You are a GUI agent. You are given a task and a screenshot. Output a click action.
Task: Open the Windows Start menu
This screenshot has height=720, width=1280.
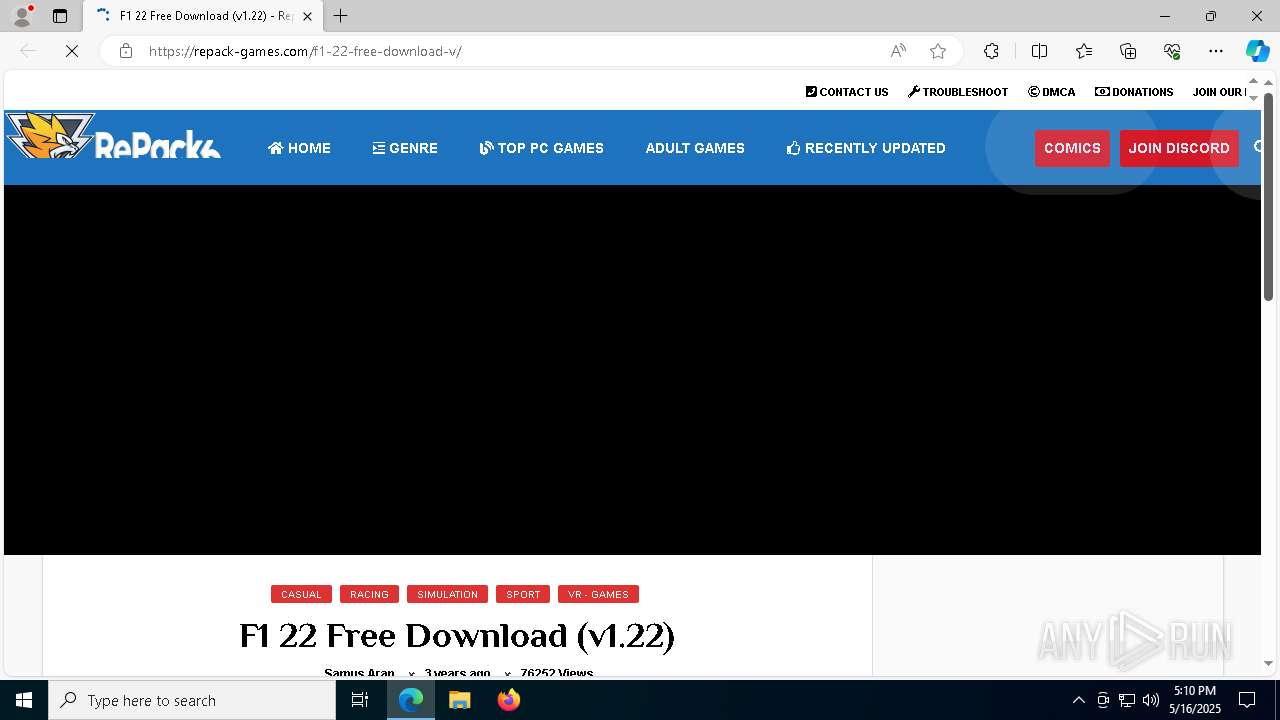pos(24,700)
